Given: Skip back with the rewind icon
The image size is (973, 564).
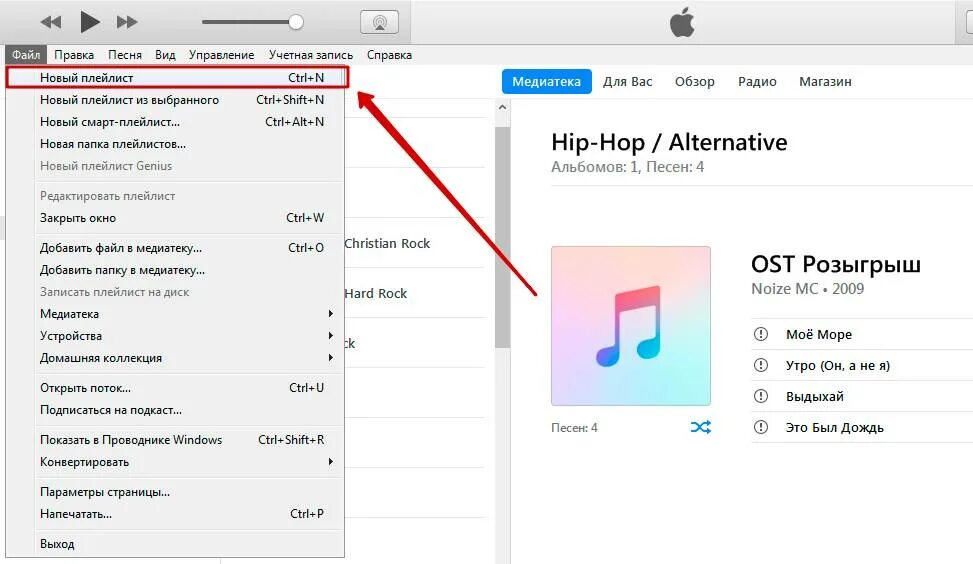Looking at the screenshot, I should (51, 22).
